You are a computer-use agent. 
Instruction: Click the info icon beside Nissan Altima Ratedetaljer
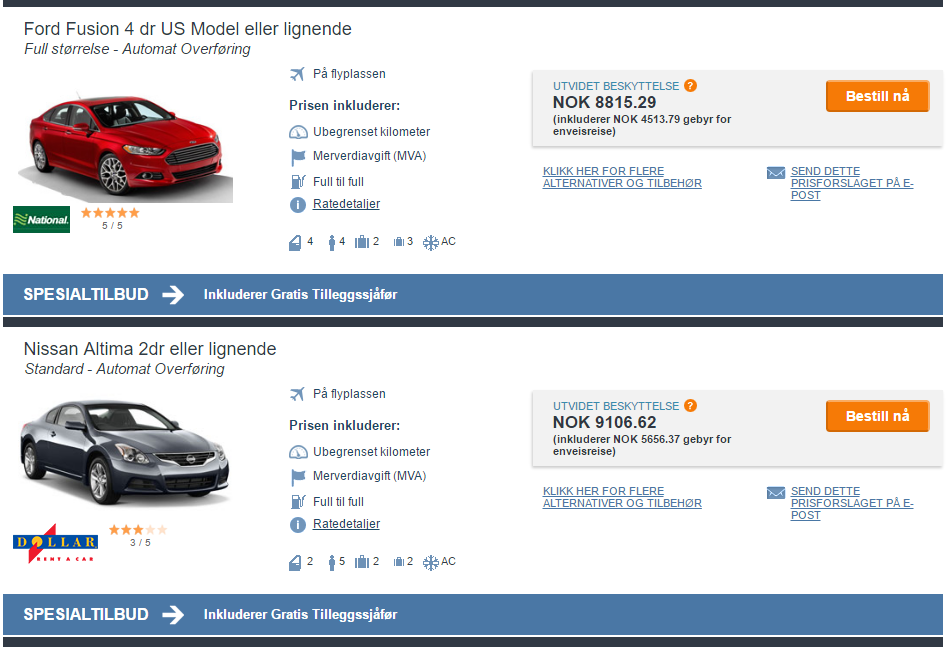click(x=298, y=525)
